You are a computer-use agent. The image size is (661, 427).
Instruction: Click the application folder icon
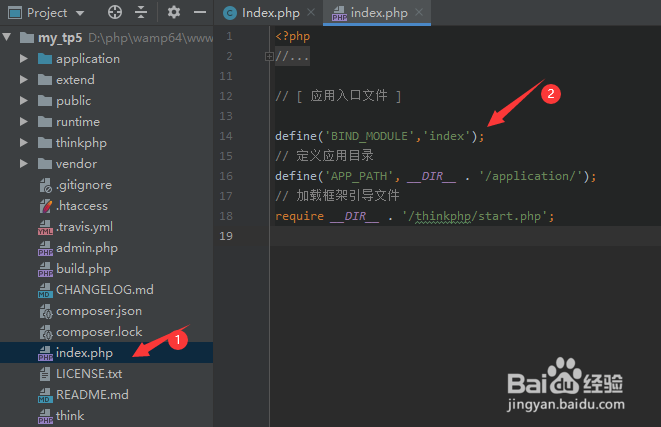(x=45, y=58)
